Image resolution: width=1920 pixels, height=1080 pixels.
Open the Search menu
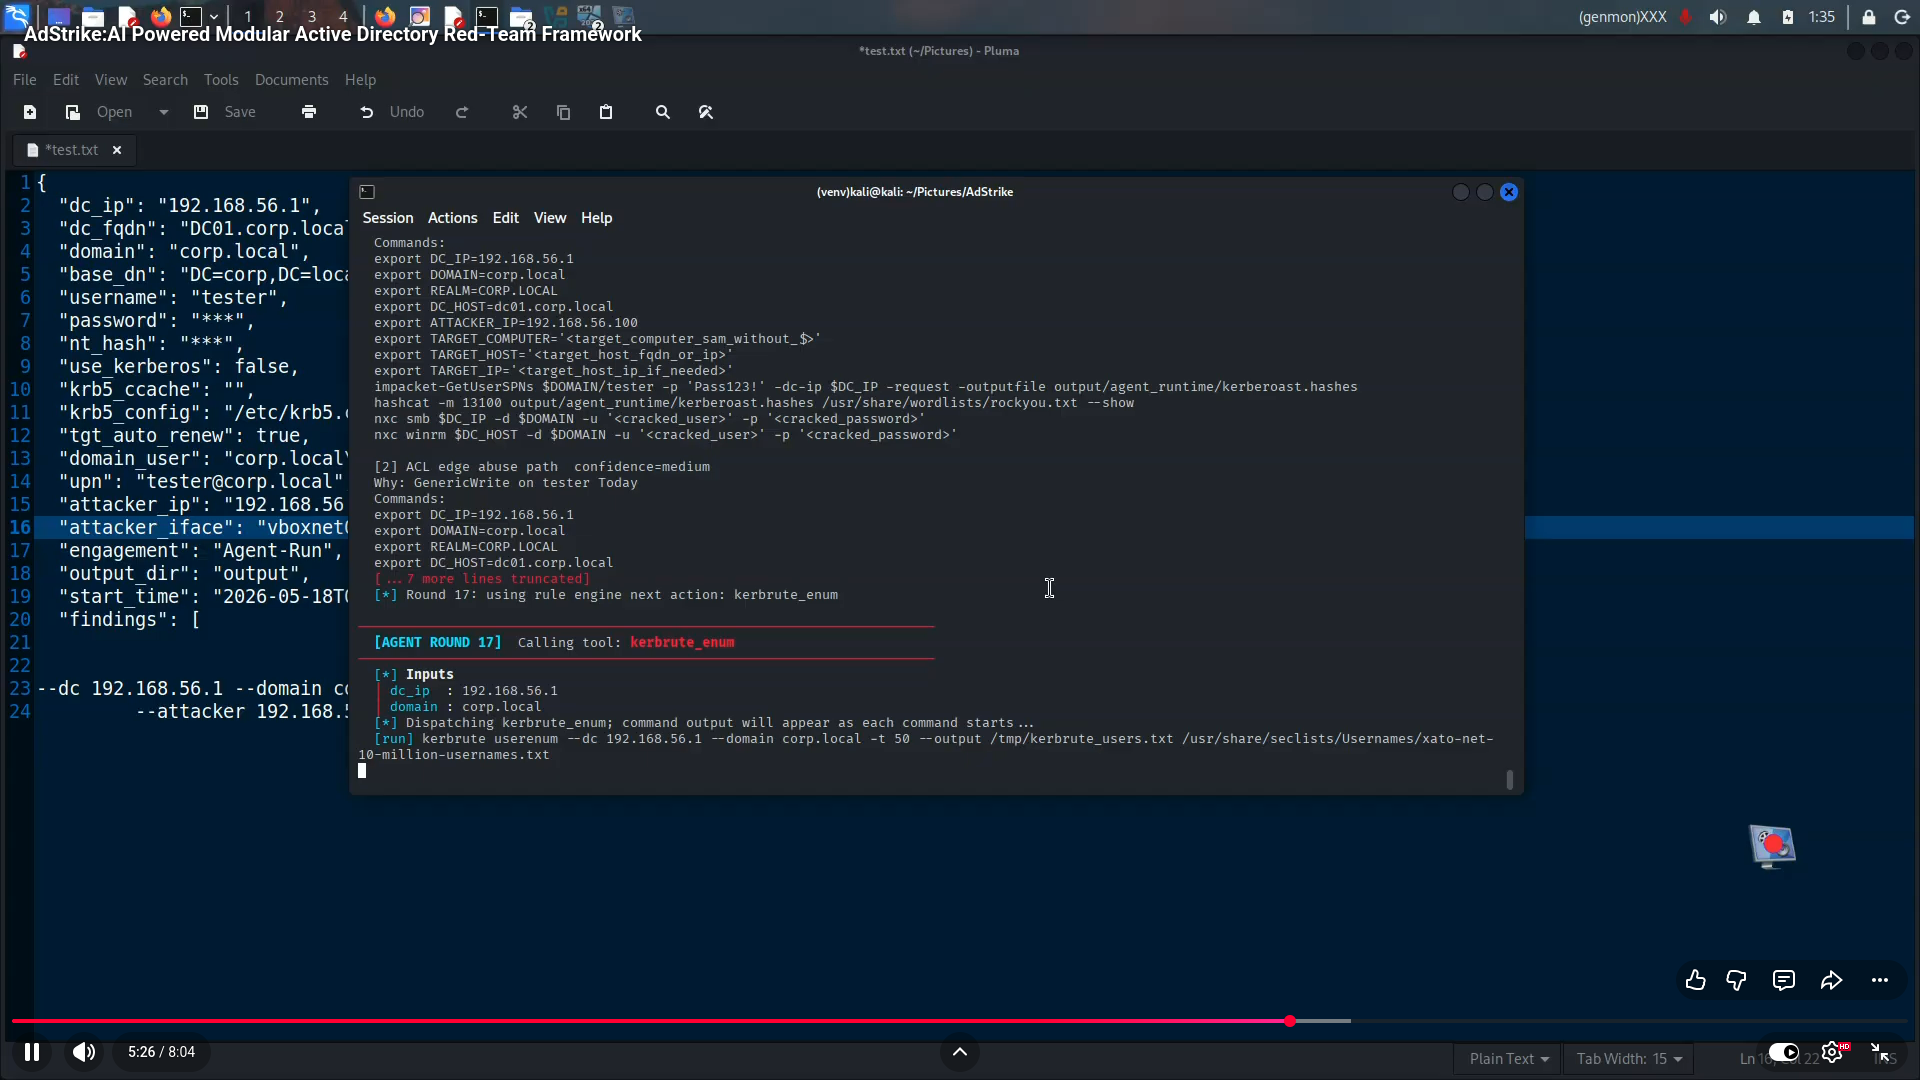[x=165, y=80]
